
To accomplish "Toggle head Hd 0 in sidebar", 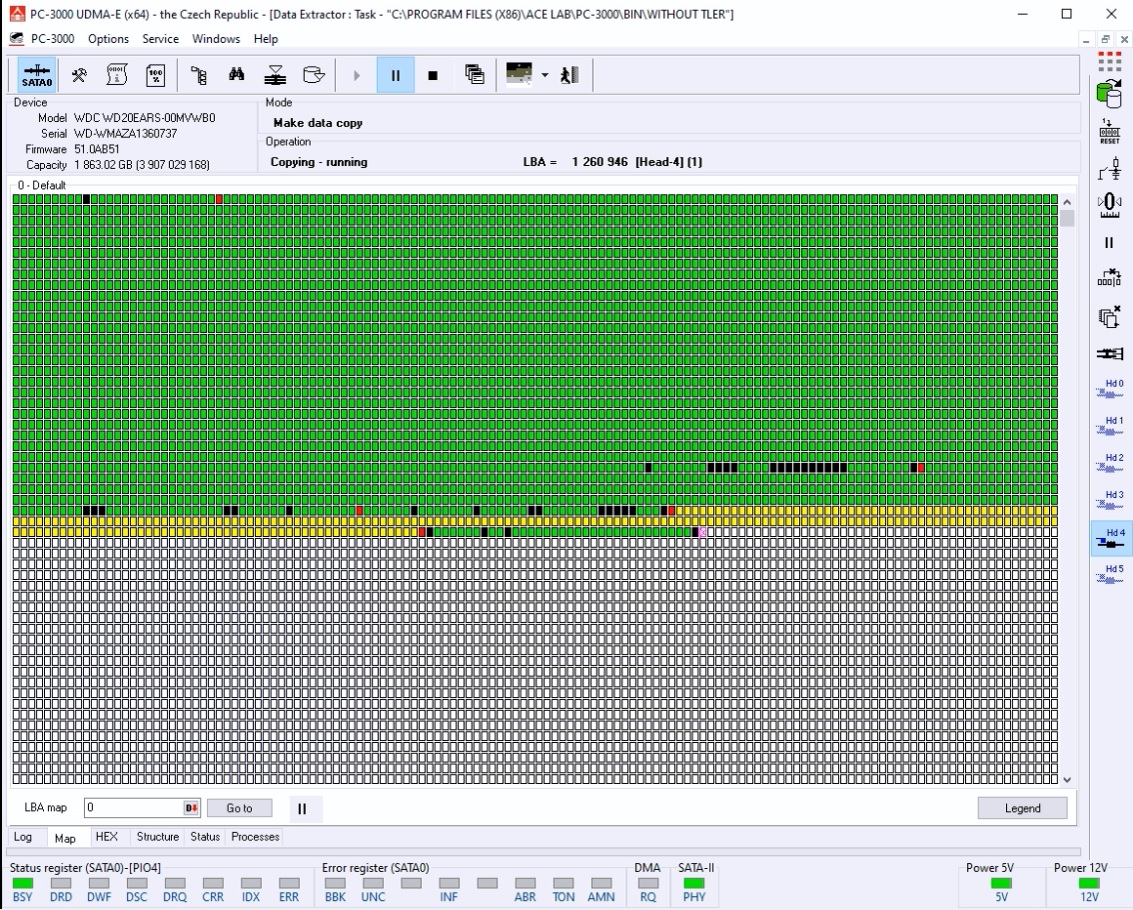I will coord(1110,390).
